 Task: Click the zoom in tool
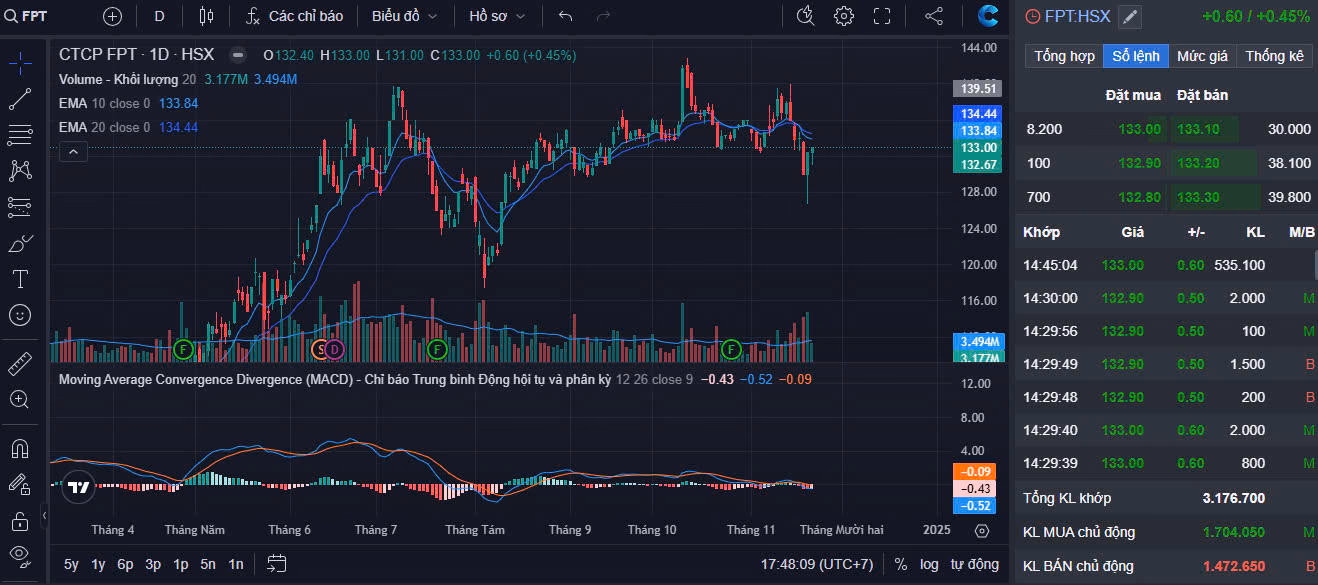pyautogui.click(x=20, y=399)
